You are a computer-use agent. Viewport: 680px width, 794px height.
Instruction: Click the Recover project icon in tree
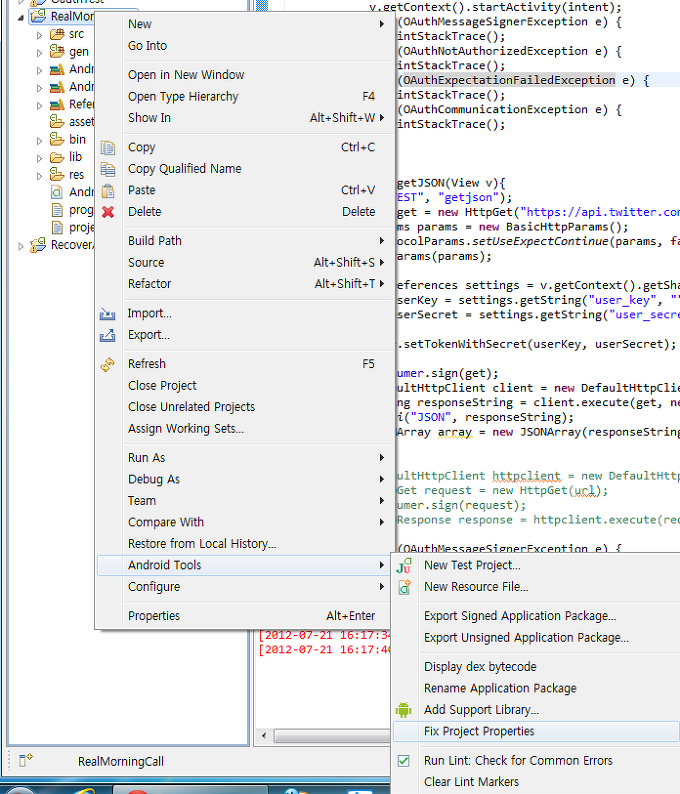[x=38, y=245]
